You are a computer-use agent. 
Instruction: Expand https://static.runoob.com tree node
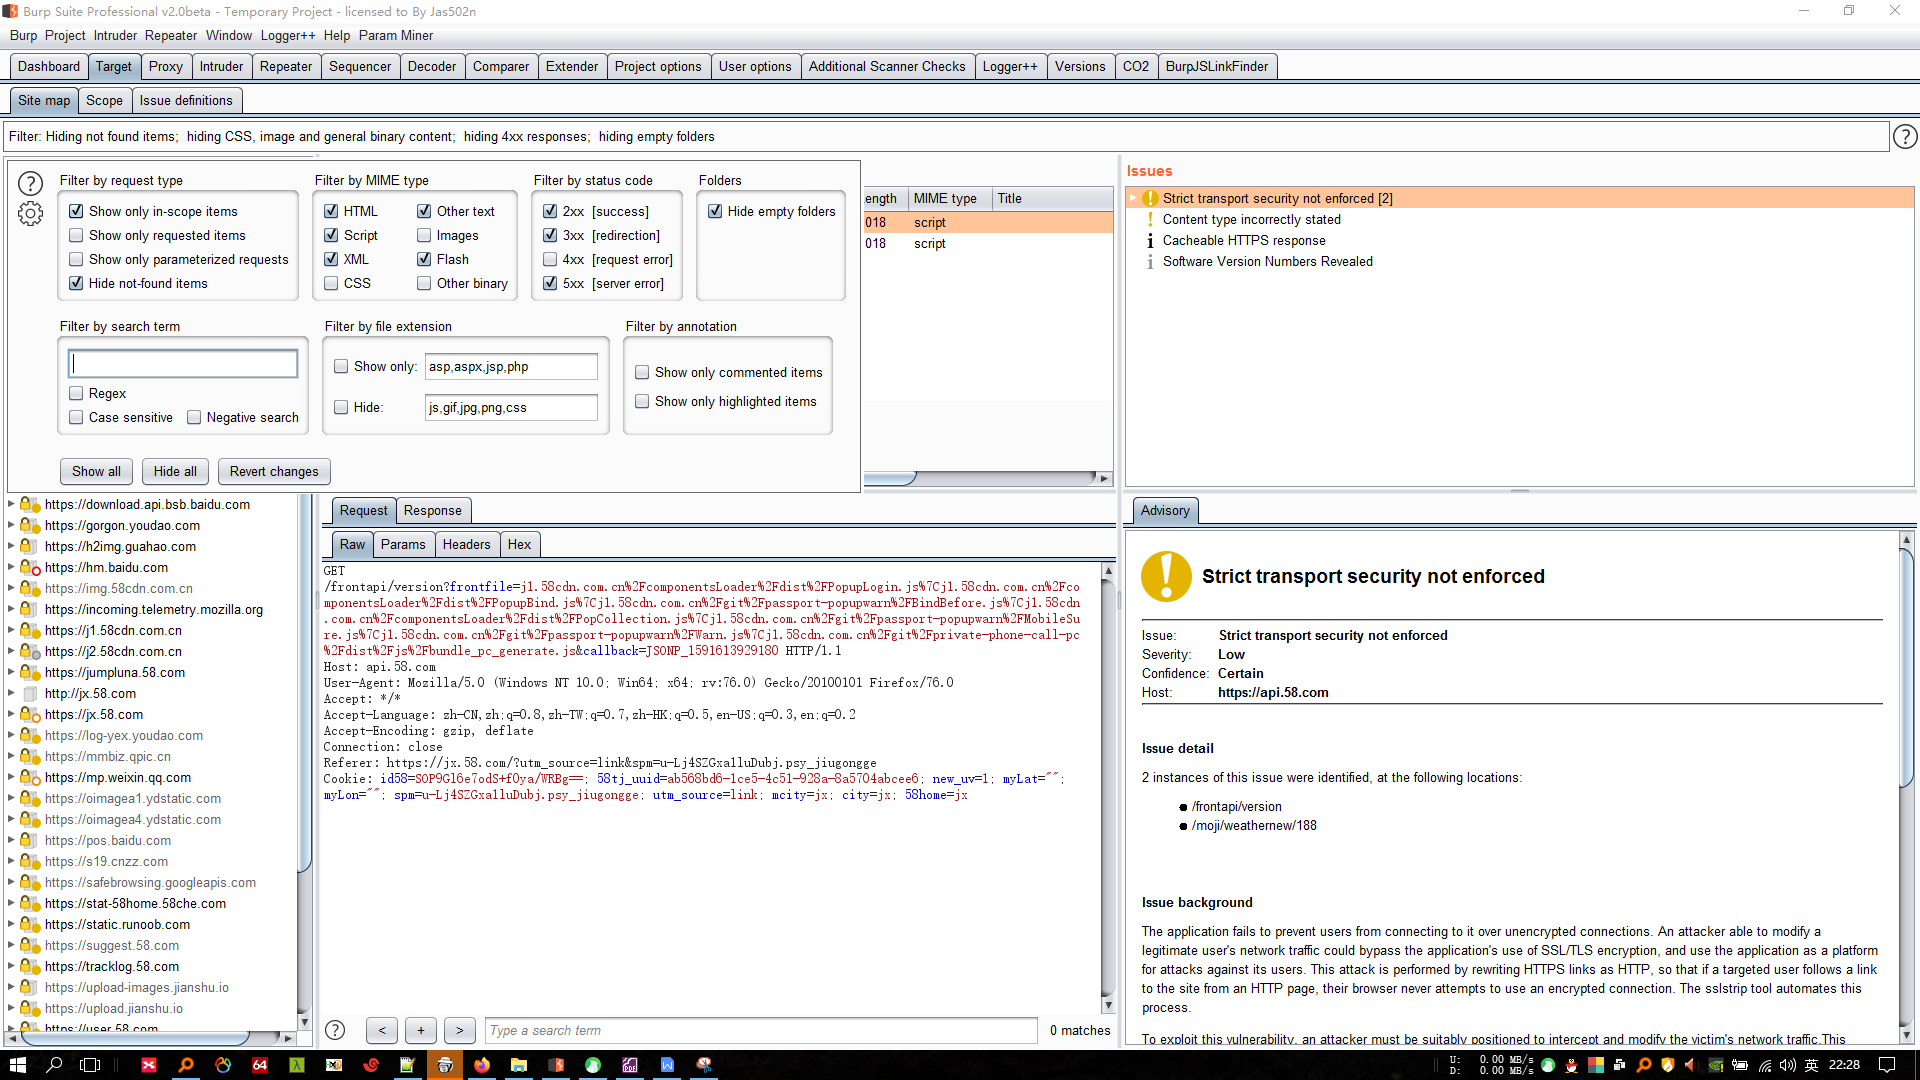coord(11,925)
